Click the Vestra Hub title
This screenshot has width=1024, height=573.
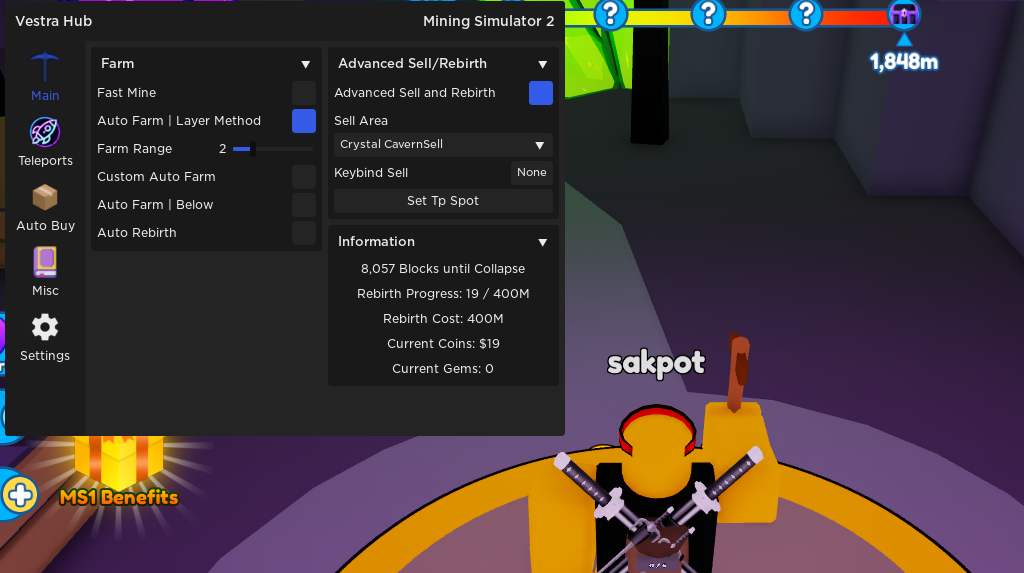click(x=54, y=22)
